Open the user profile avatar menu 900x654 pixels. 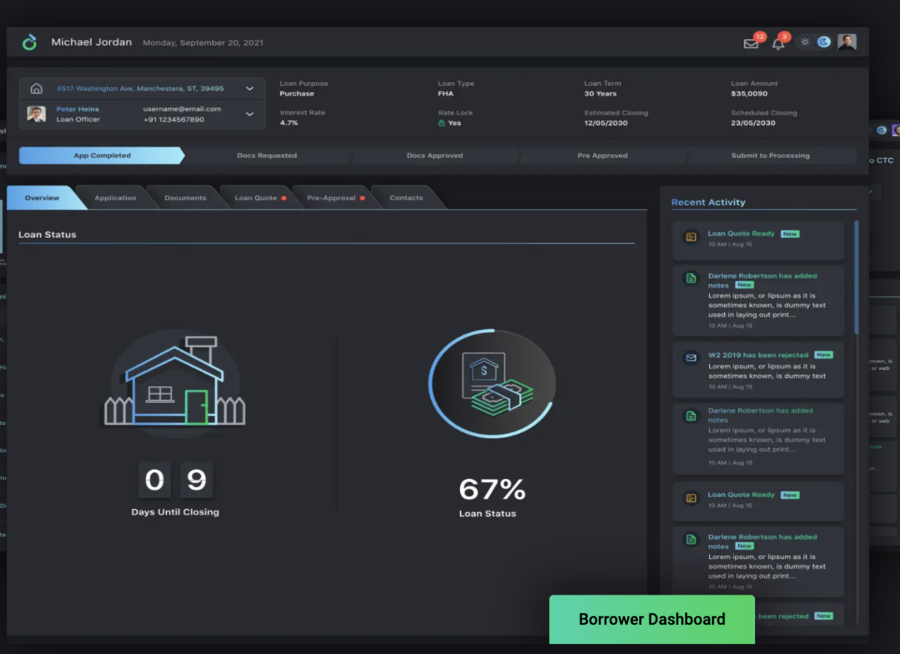(847, 42)
